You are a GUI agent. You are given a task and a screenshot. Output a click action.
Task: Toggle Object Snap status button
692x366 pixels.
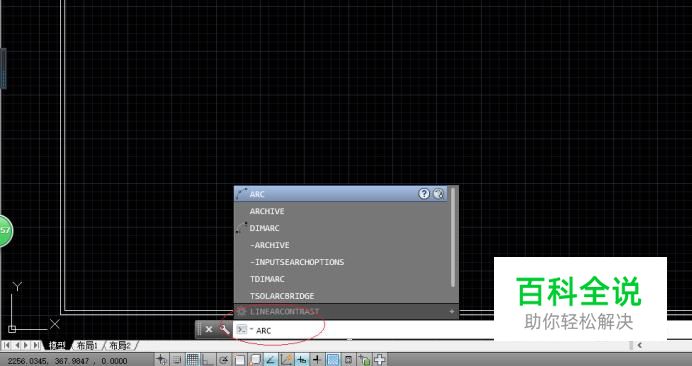pyautogui.click(x=239, y=359)
